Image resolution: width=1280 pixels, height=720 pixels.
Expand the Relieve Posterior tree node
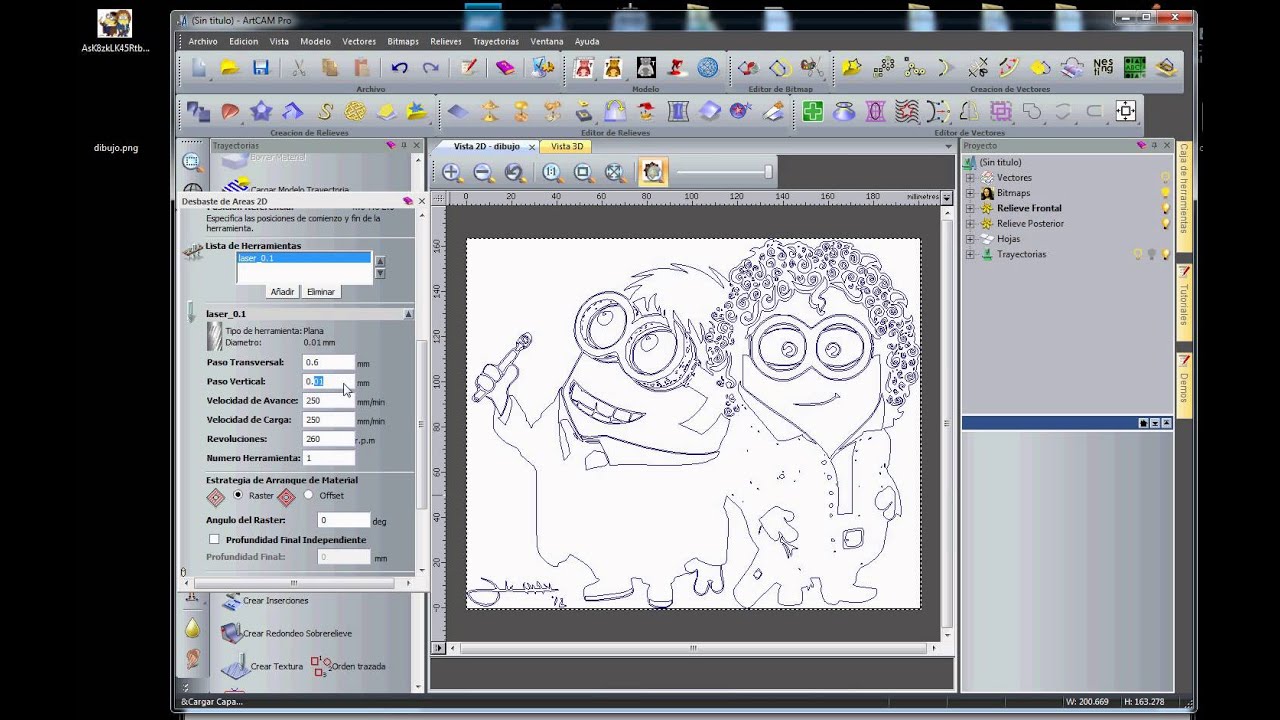[x=969, y=223]
